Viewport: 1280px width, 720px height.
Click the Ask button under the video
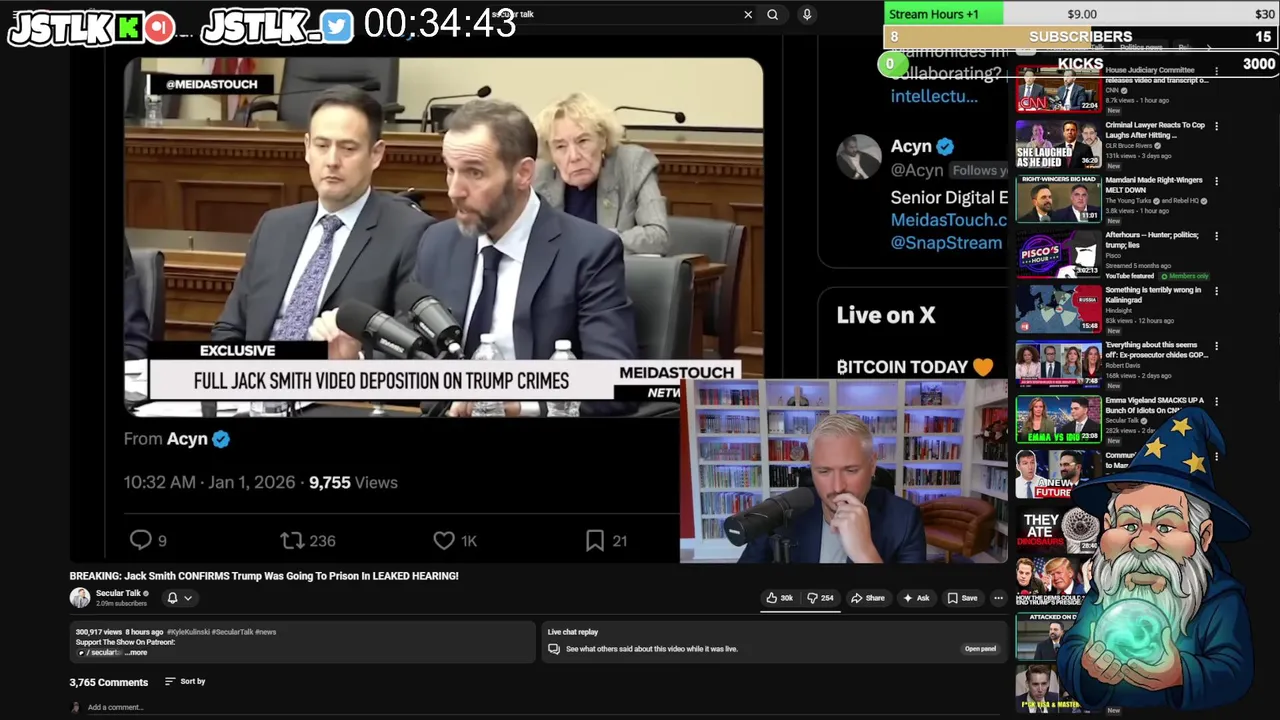coord(916,598)
